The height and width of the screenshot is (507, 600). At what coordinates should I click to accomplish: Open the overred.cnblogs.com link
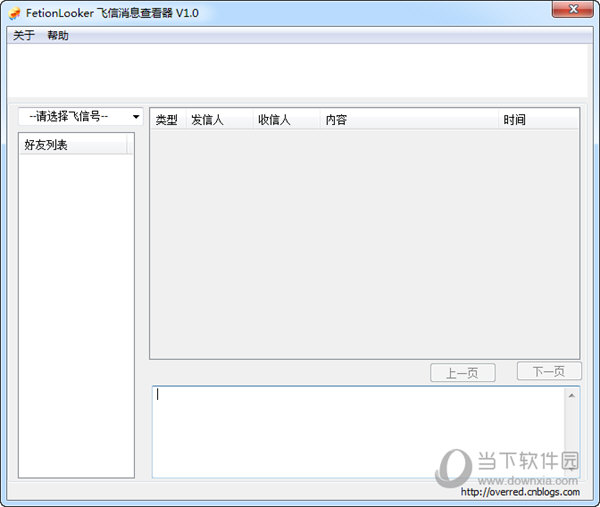[x=520, y=492]
